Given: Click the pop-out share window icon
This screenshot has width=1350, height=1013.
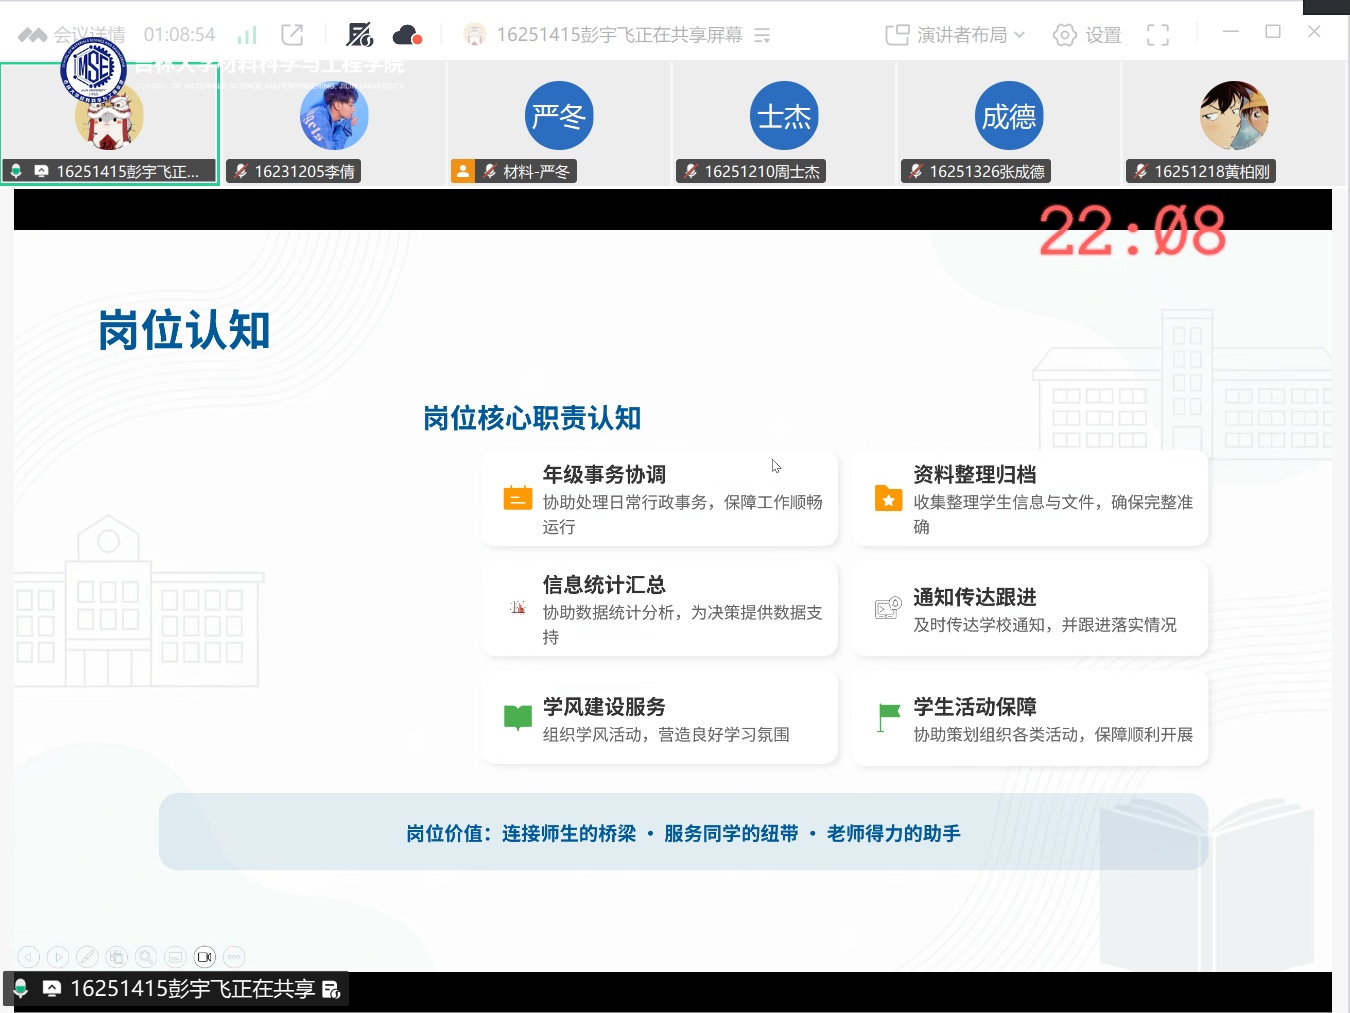Looking at the screenshot, I should (x=292, y=35).
